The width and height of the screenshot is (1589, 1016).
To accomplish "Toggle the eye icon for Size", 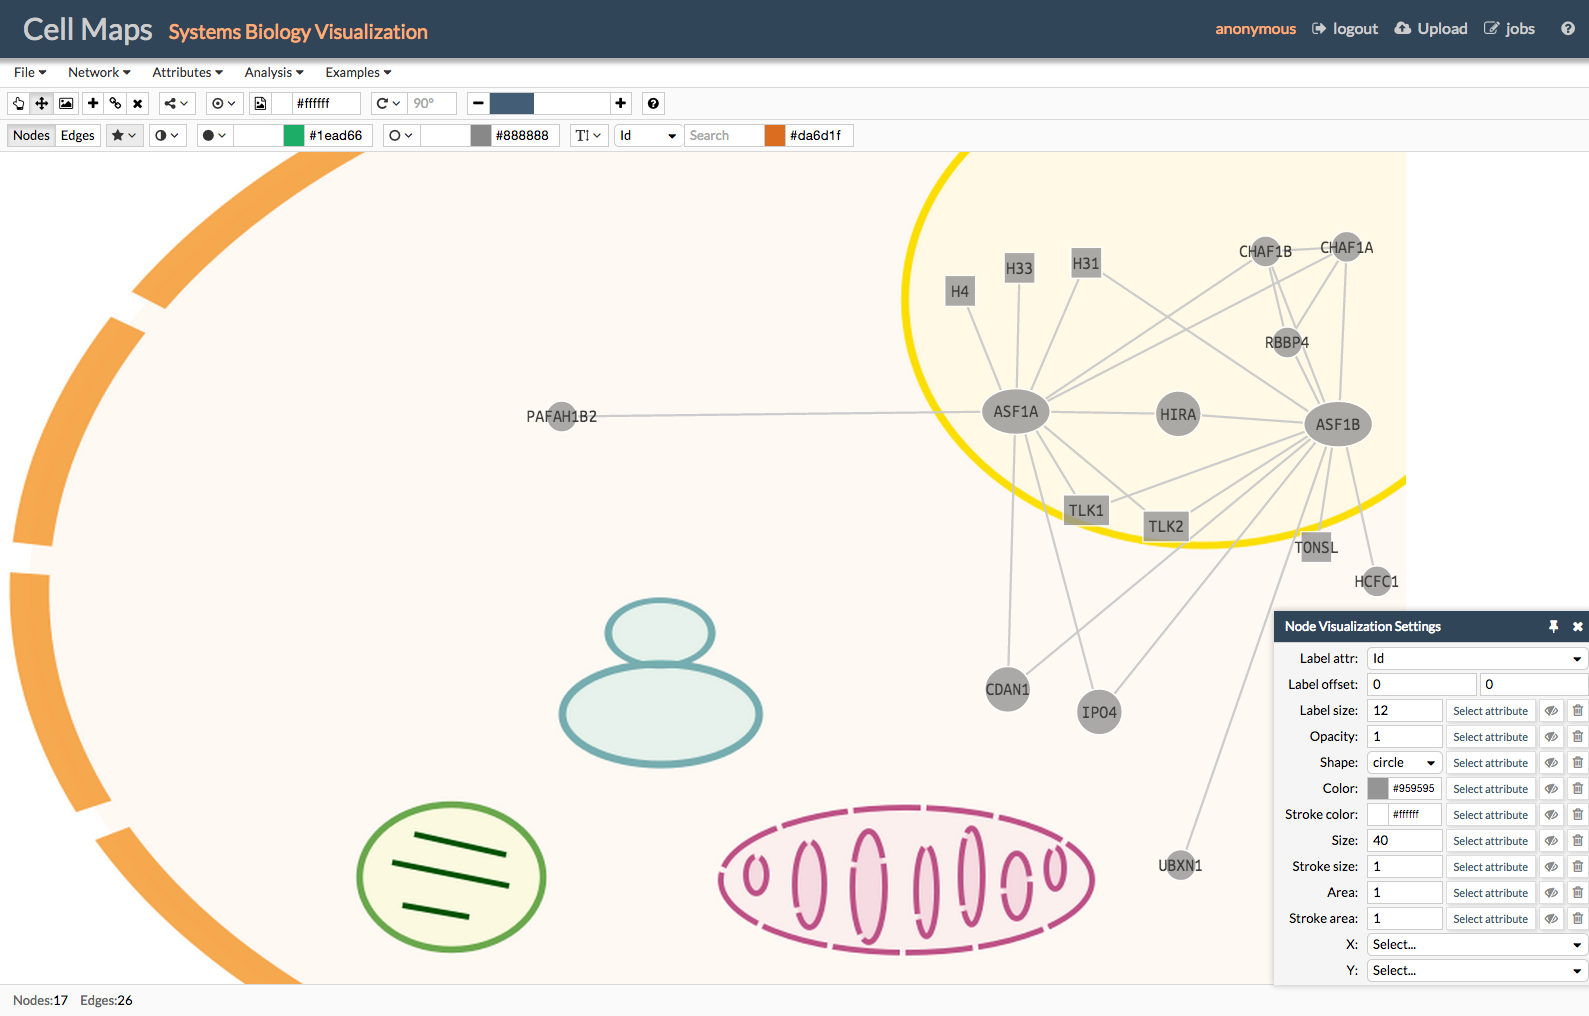I will 1551,841.
